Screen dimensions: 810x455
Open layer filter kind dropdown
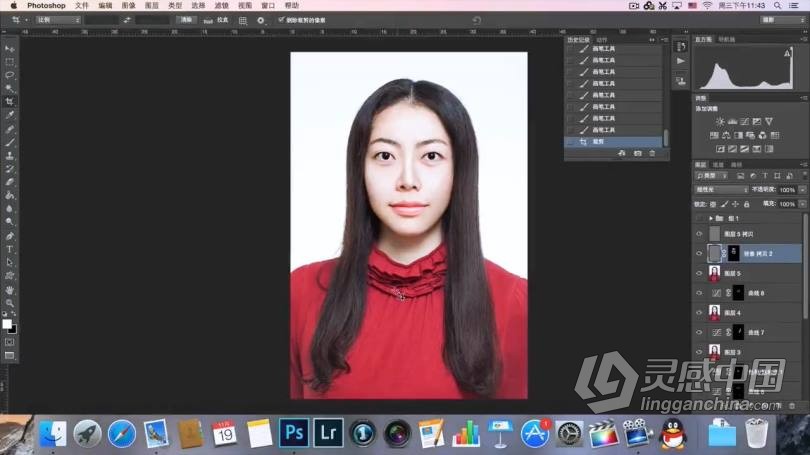pyautogui.click(x=712, y=176)
